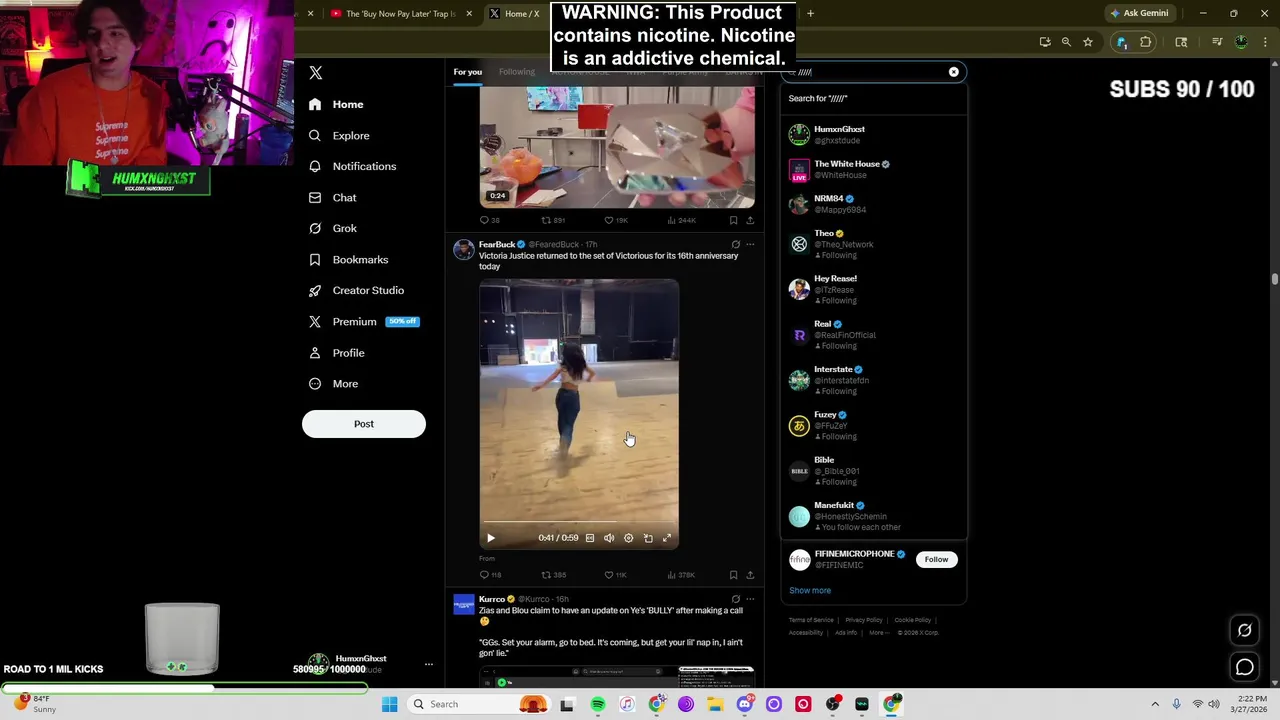This screenshot has width=1280, height=720.
Task: Open video playback settings gear
Action: click(628, 538)
